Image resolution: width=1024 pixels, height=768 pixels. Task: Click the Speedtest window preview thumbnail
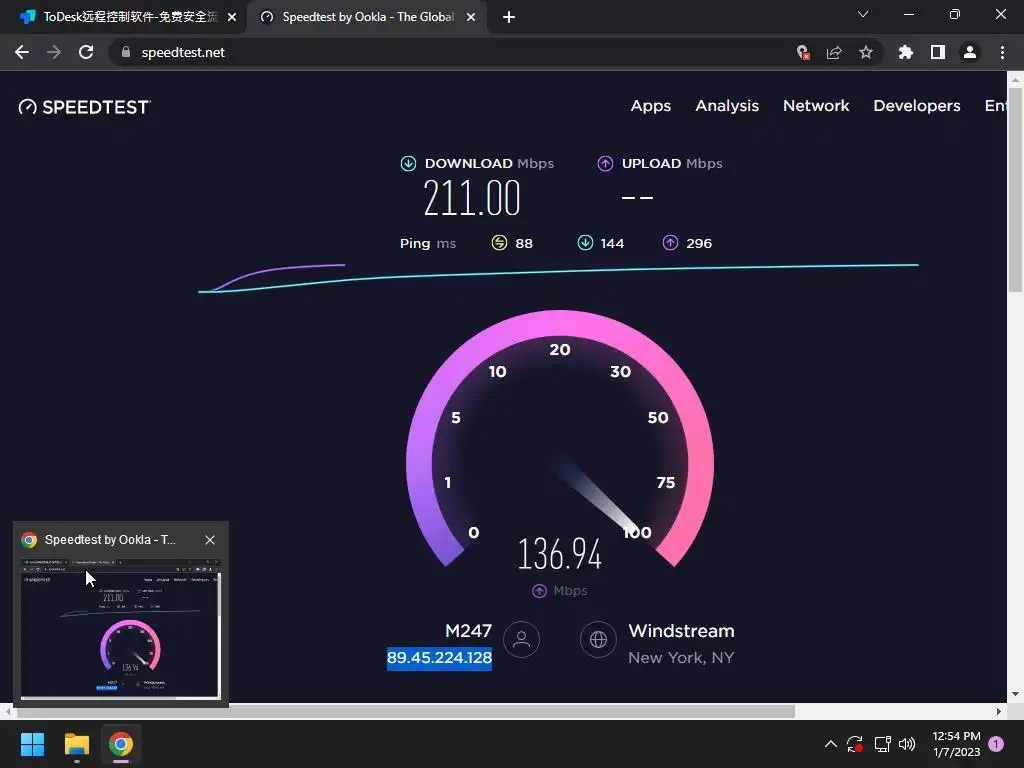121,628
